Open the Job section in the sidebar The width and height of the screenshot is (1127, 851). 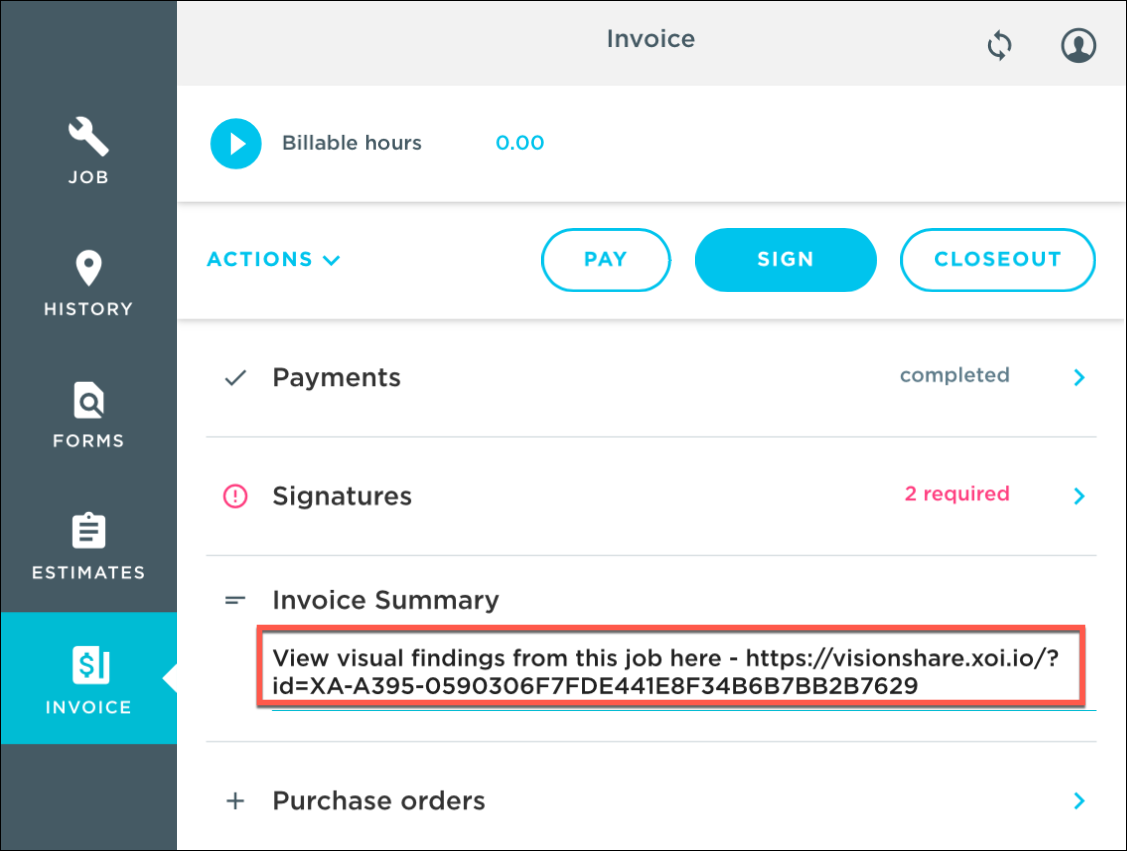88,150
